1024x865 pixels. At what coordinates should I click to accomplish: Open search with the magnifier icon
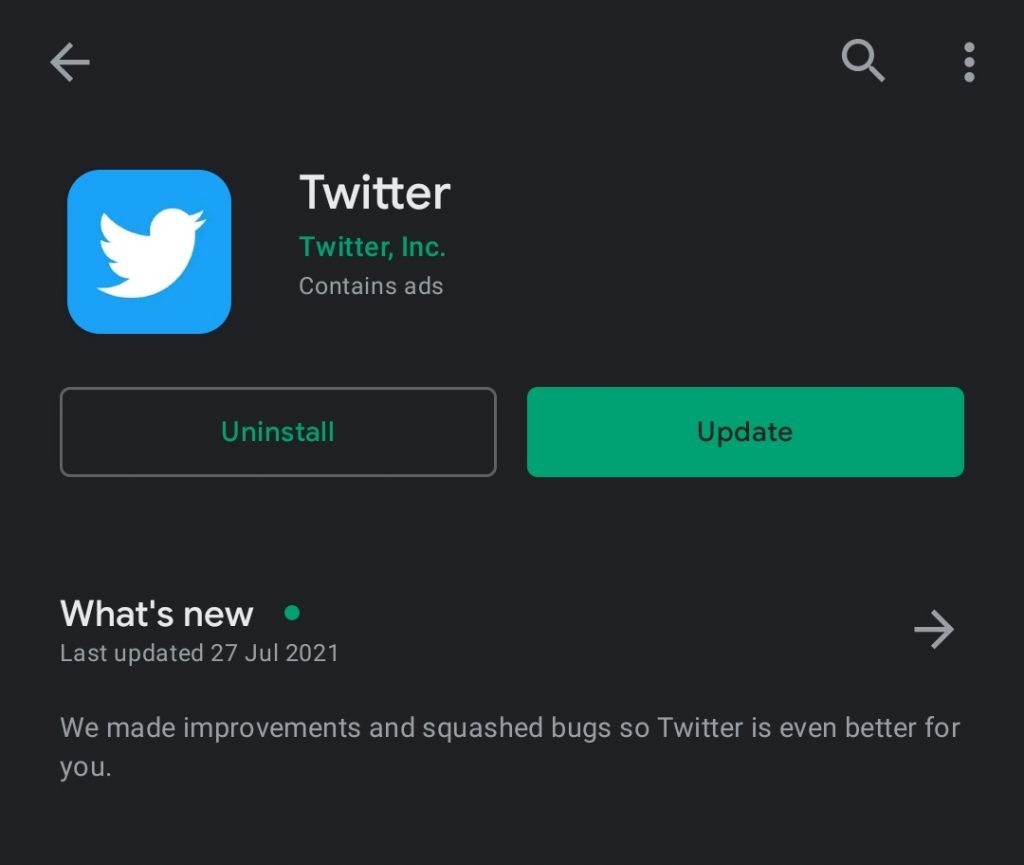862,62
